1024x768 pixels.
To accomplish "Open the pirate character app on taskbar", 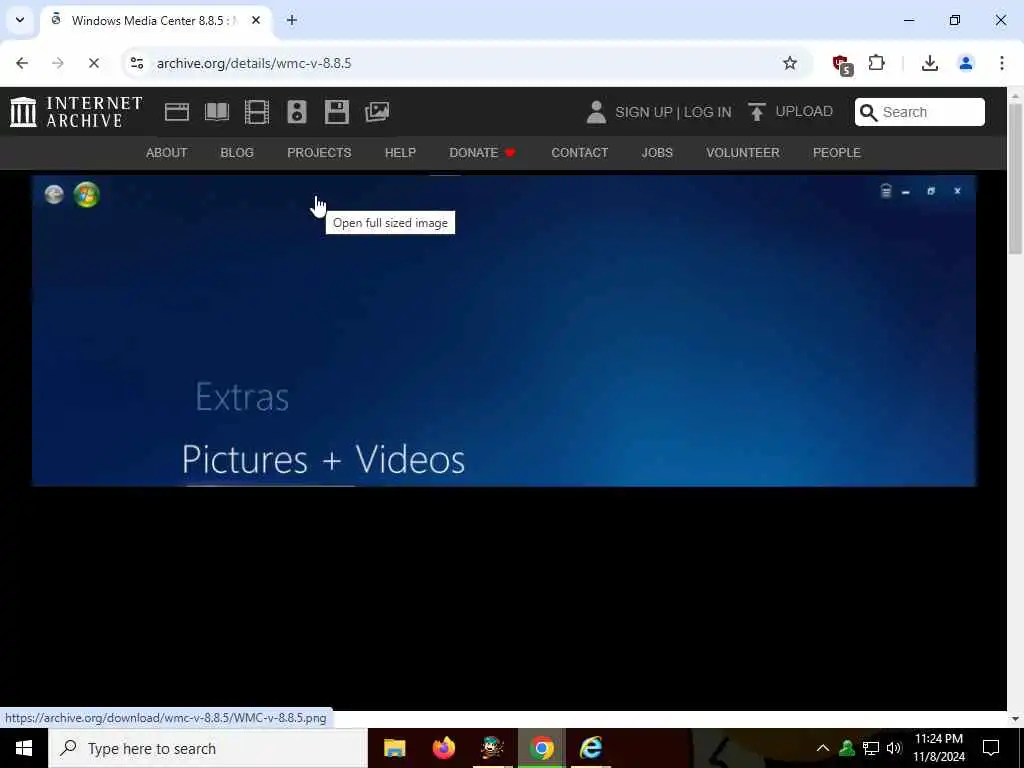I will [x=492, y=748].
